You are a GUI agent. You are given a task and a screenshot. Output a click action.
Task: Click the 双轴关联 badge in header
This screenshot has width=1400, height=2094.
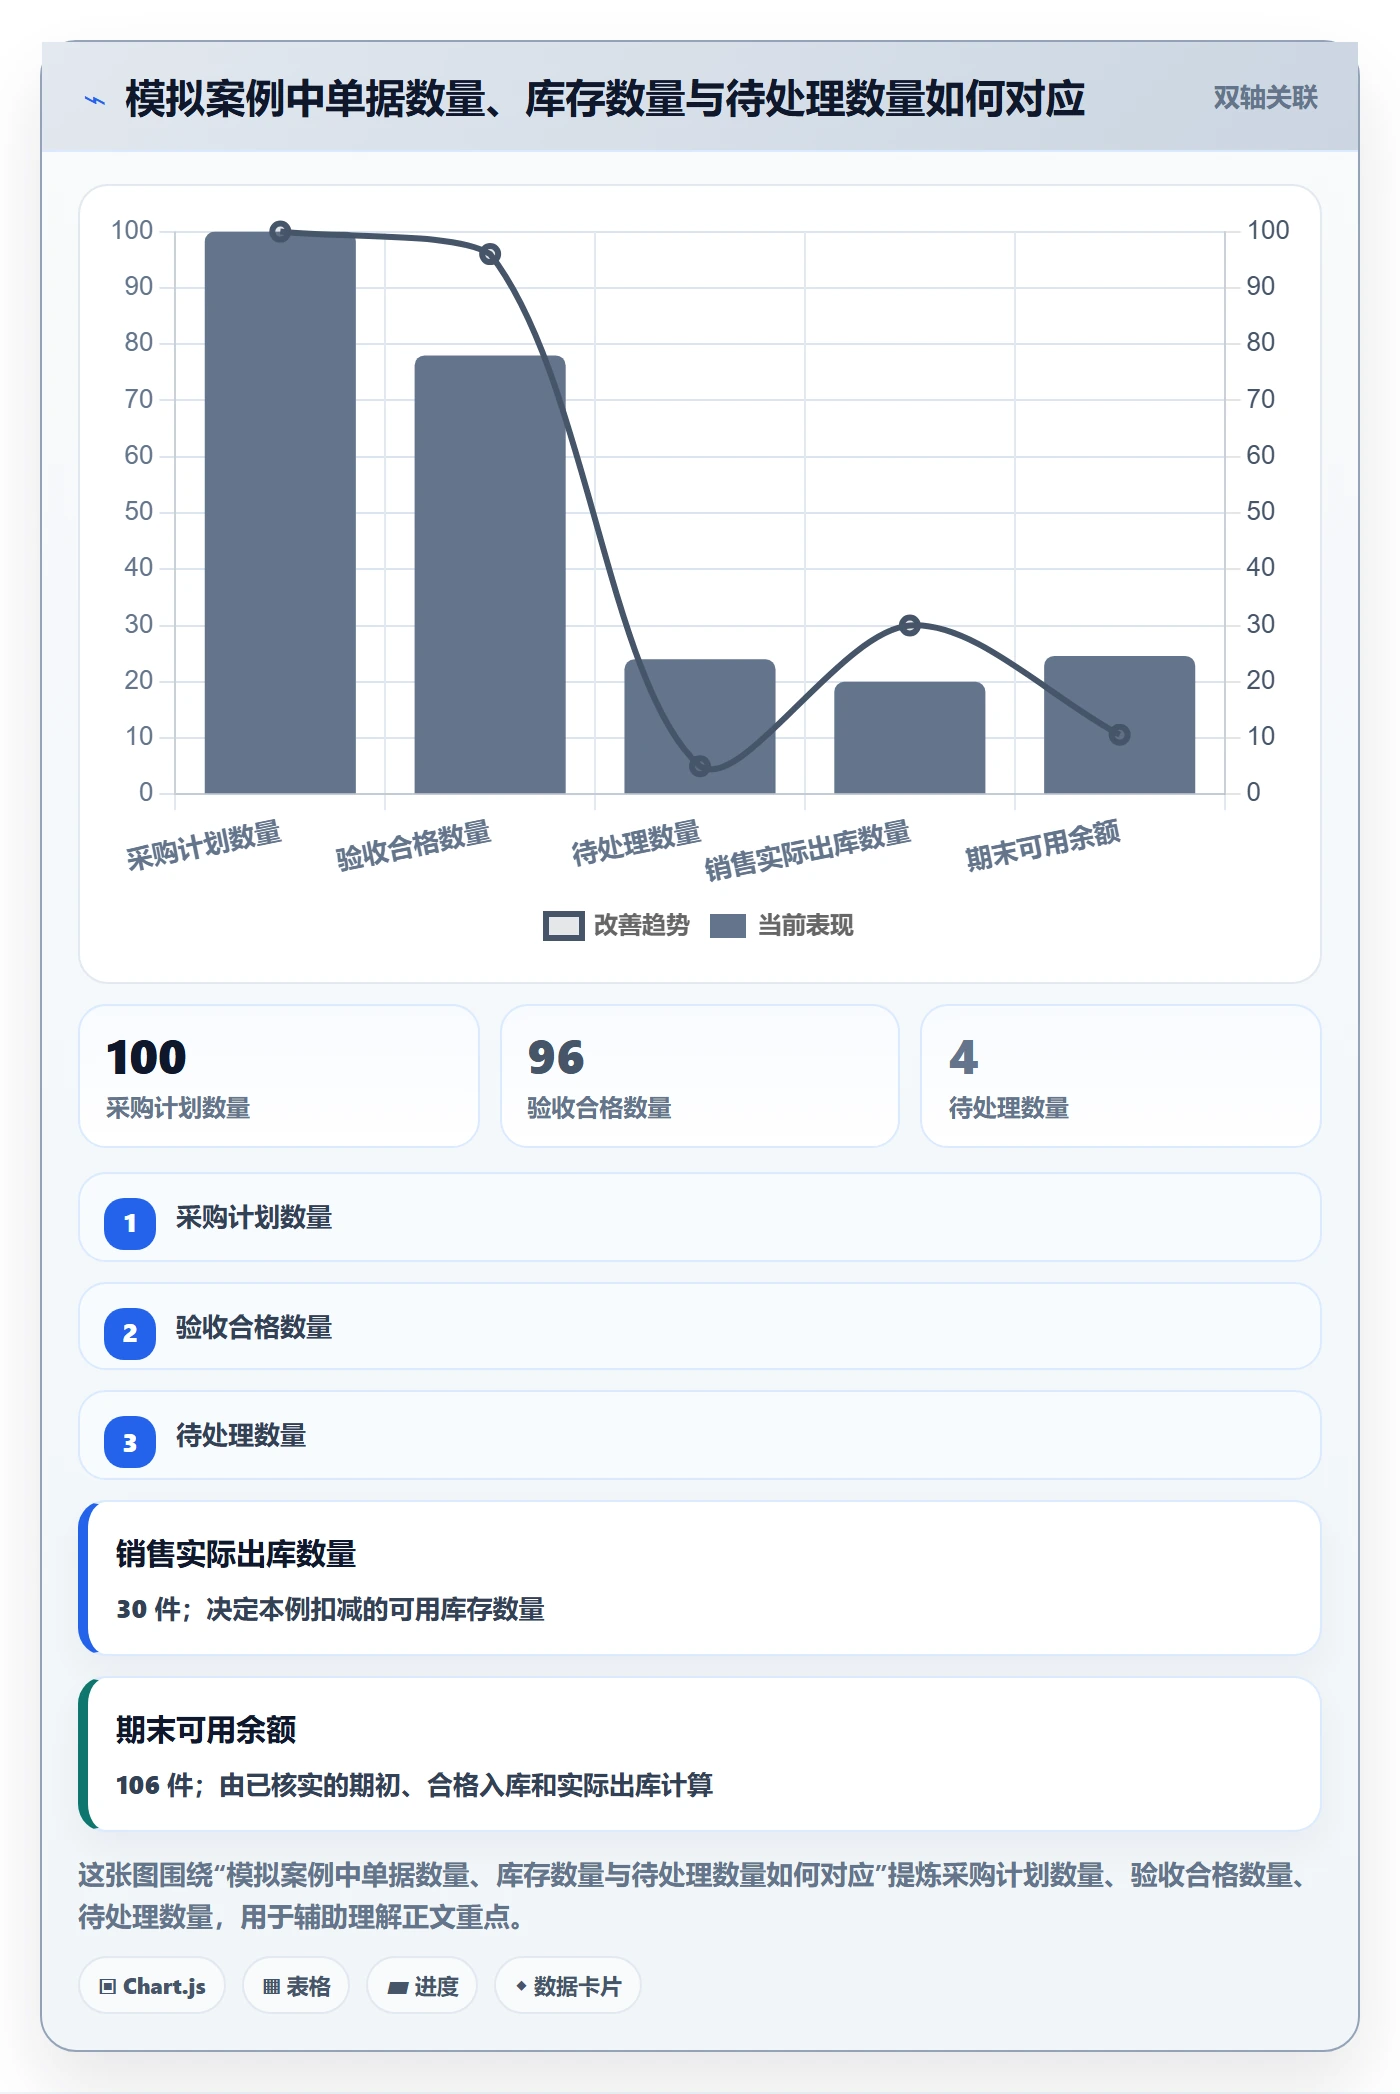point(1265,98)
